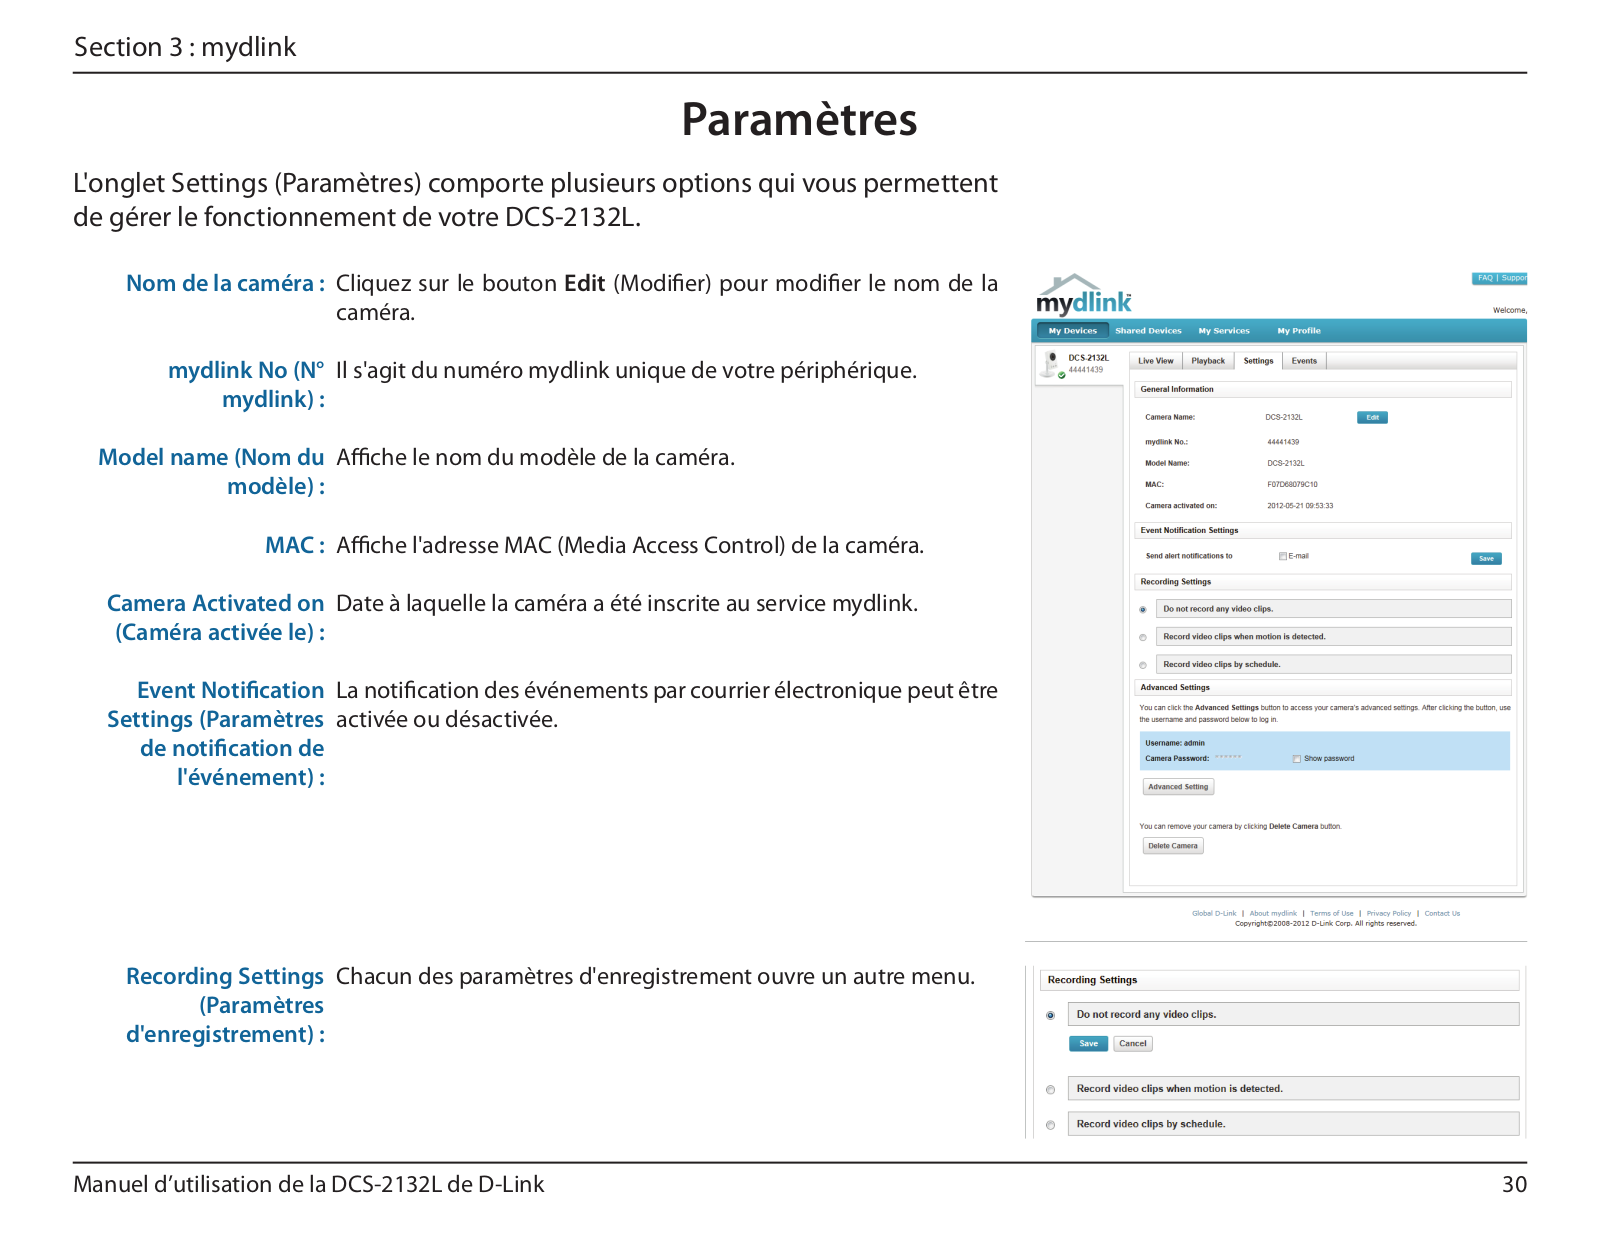
Task: Open the Shared Devices menu
Action: click(1148, 331)
